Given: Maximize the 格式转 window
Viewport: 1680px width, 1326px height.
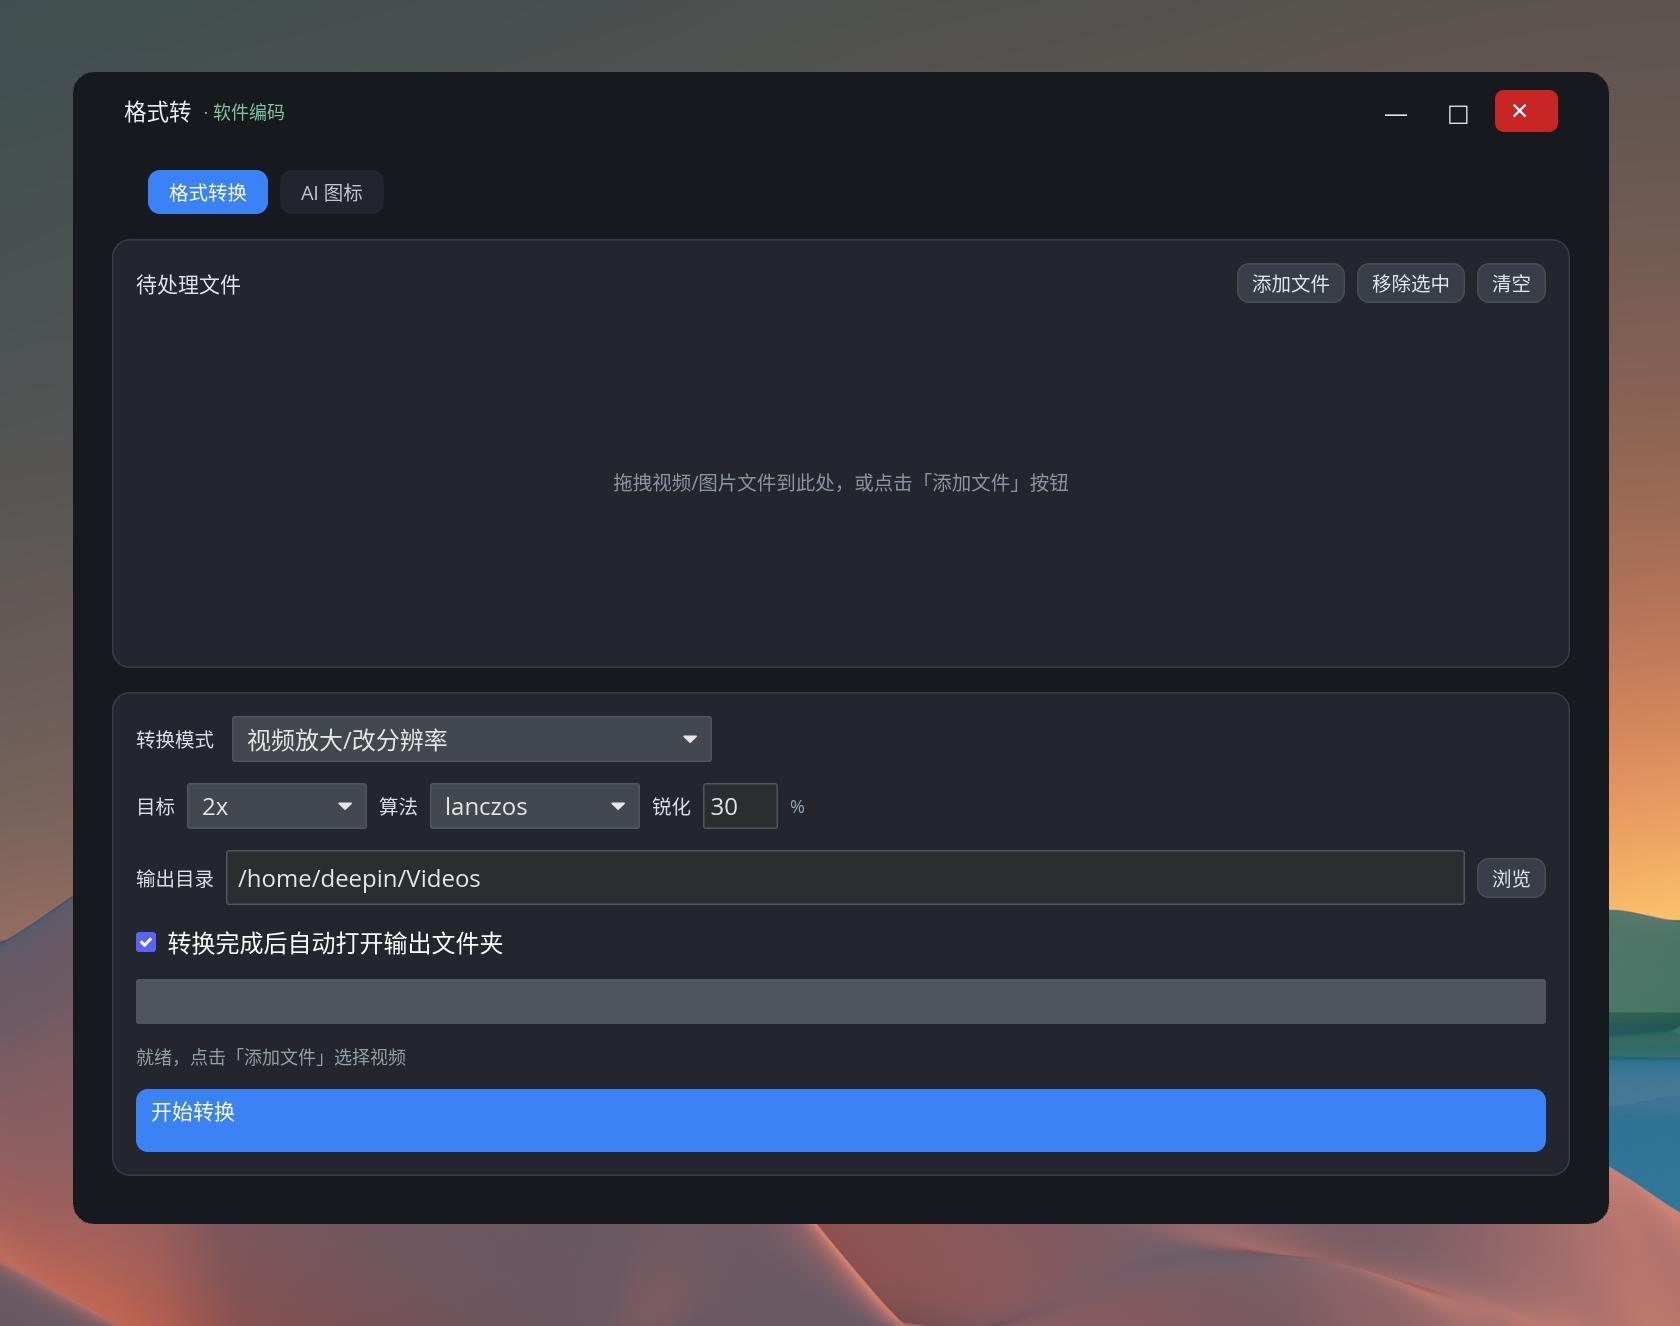Looking at the screenshot, I should click(x=1458, y=114).
